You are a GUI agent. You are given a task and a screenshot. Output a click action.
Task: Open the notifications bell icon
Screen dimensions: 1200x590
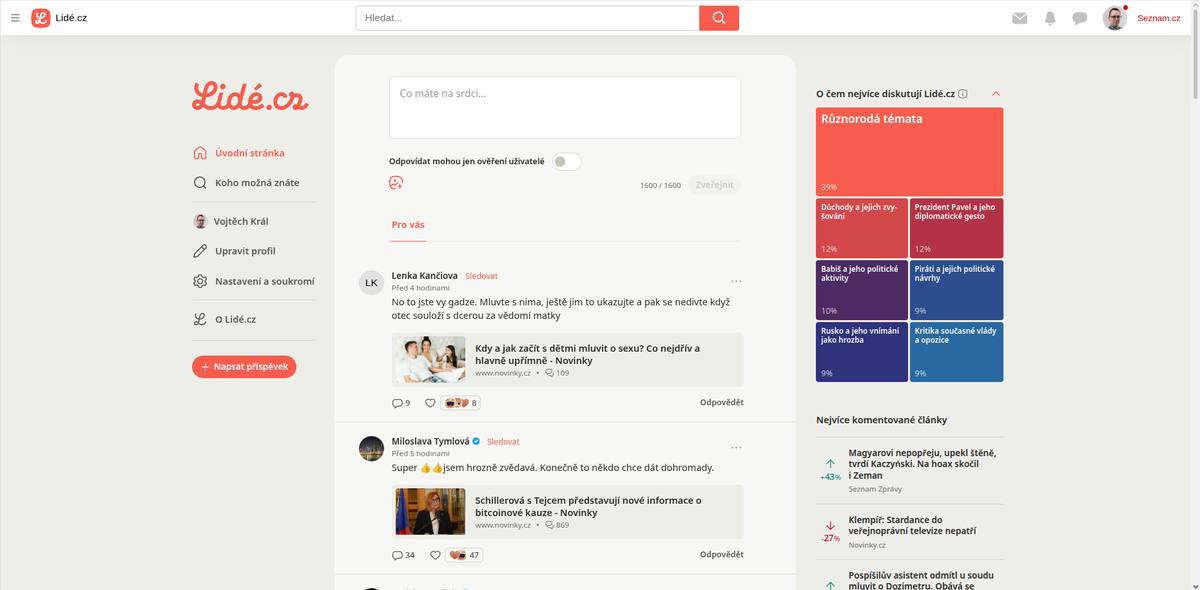coord(1050,18)
